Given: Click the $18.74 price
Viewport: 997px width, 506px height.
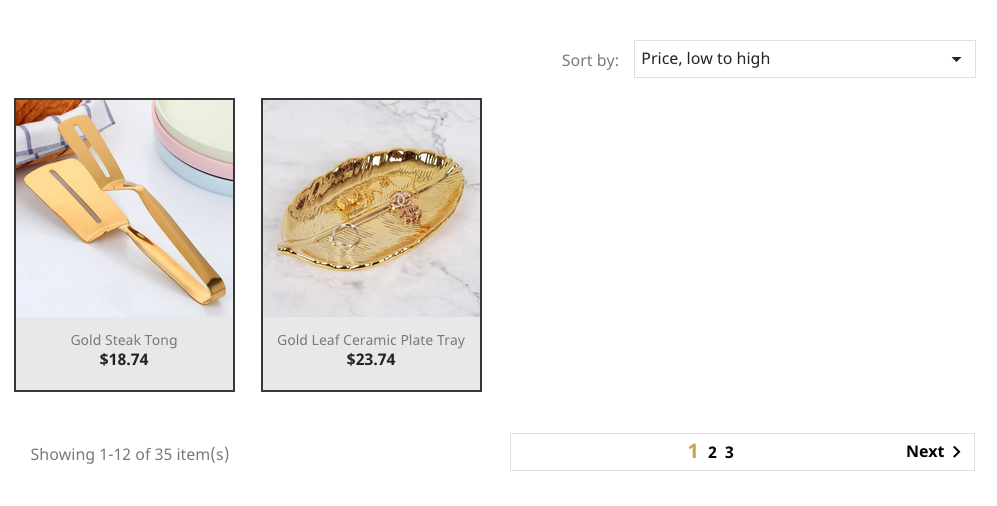Looking at the screenshot, I should pyautogui.click(x=124, y=360).
